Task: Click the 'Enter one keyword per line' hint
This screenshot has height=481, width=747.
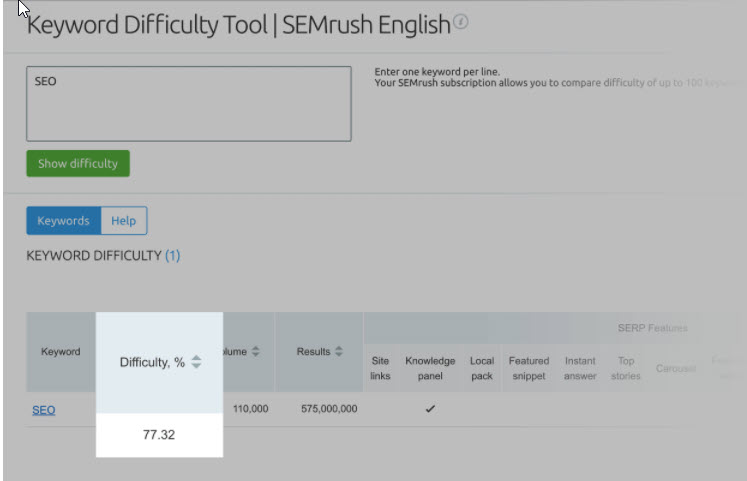Action: [x=437, y=72]
